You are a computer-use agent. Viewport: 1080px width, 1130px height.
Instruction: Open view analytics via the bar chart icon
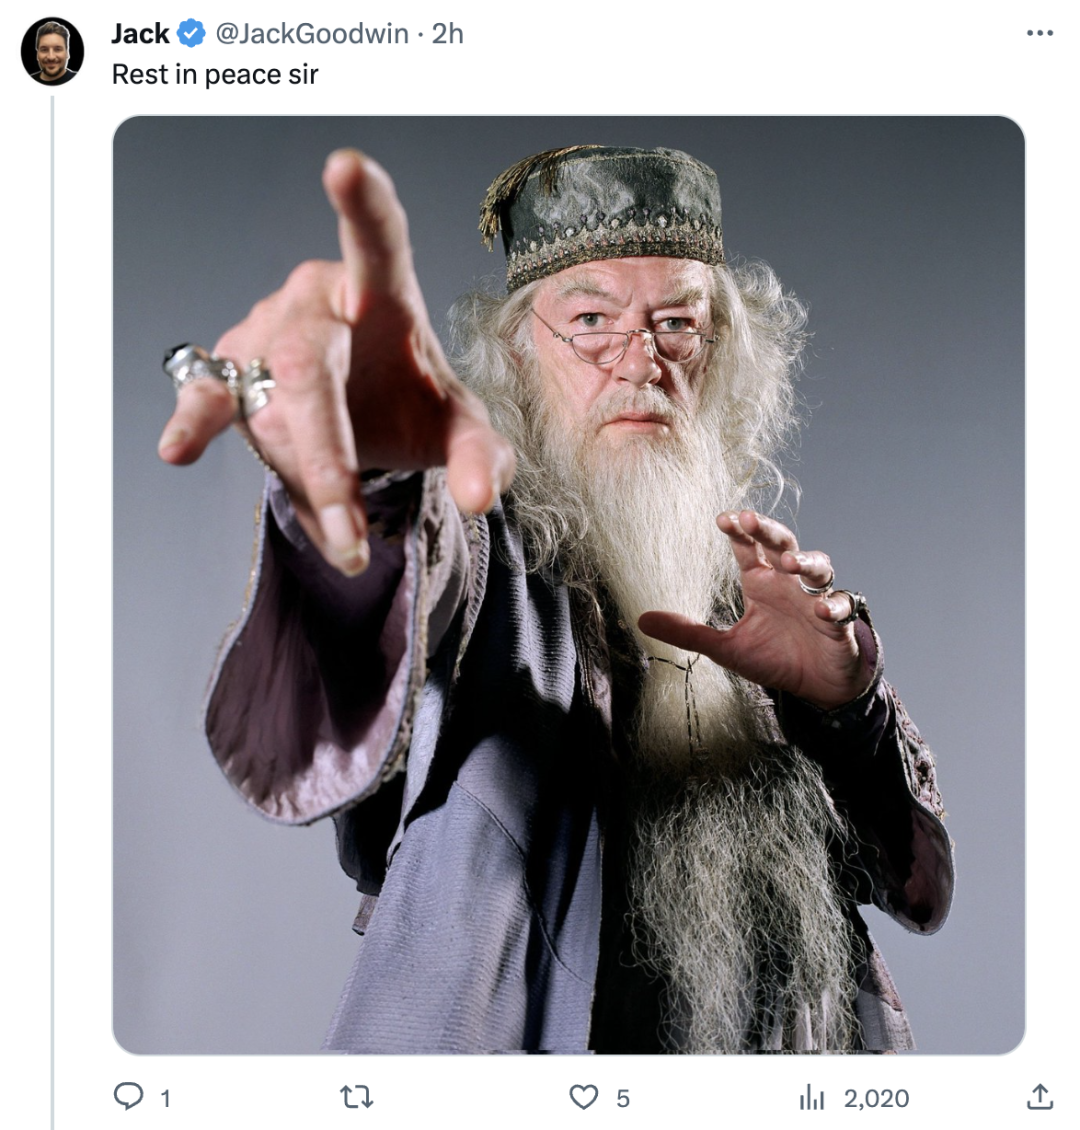812,1097
